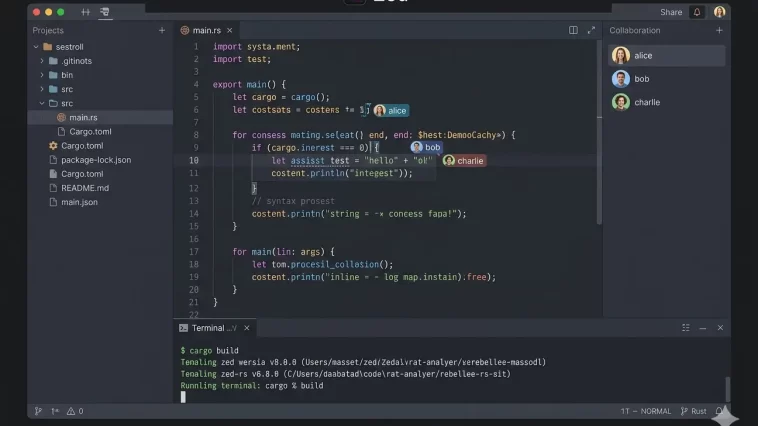Click bob's avatar in collaboration list
The height and width of the screenshot is (426, 758).
[x=621, y=79]
